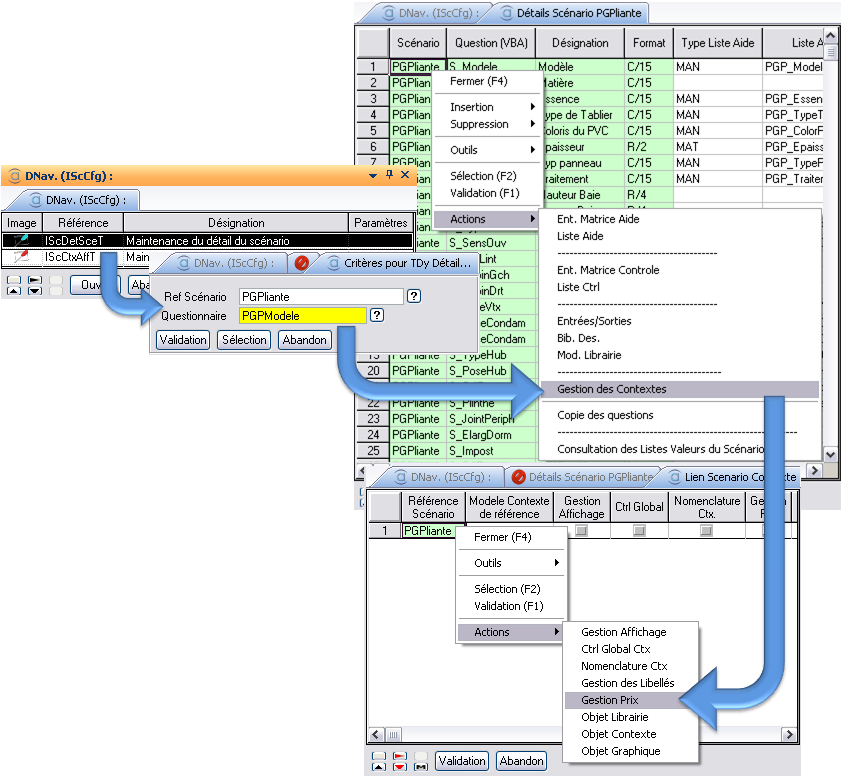Screen dimensions: 842x777
Task: Click the yellow Questionnaire input field
Action: tap(302, 315)
